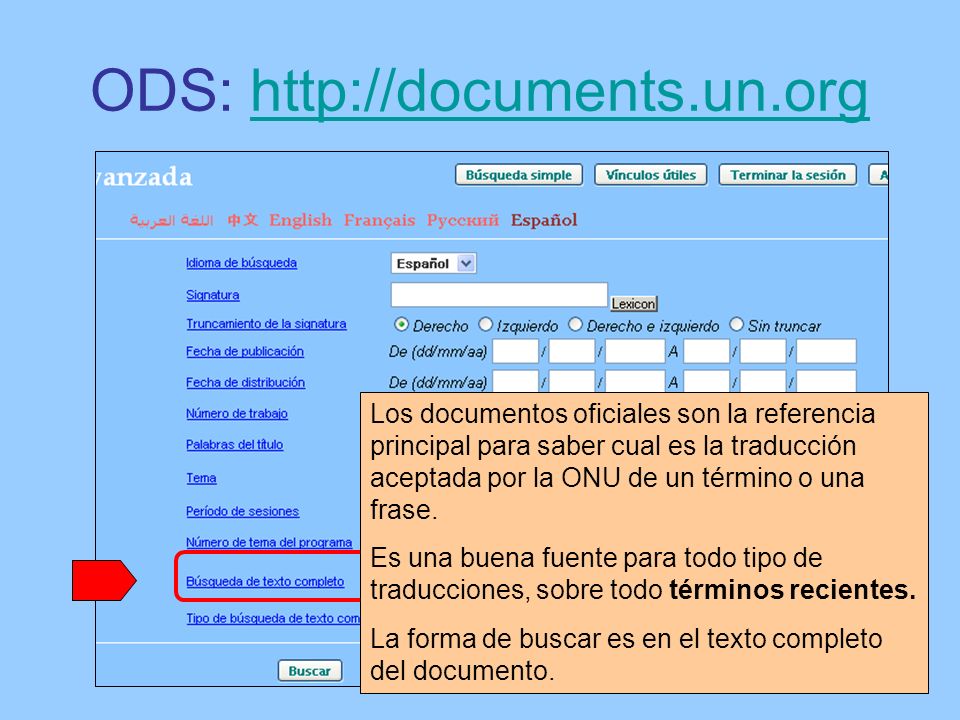The height and width of the screenshot is (720, 960).
Task: Open the Período de sesiones link
Action: click(x=242, y=511)
